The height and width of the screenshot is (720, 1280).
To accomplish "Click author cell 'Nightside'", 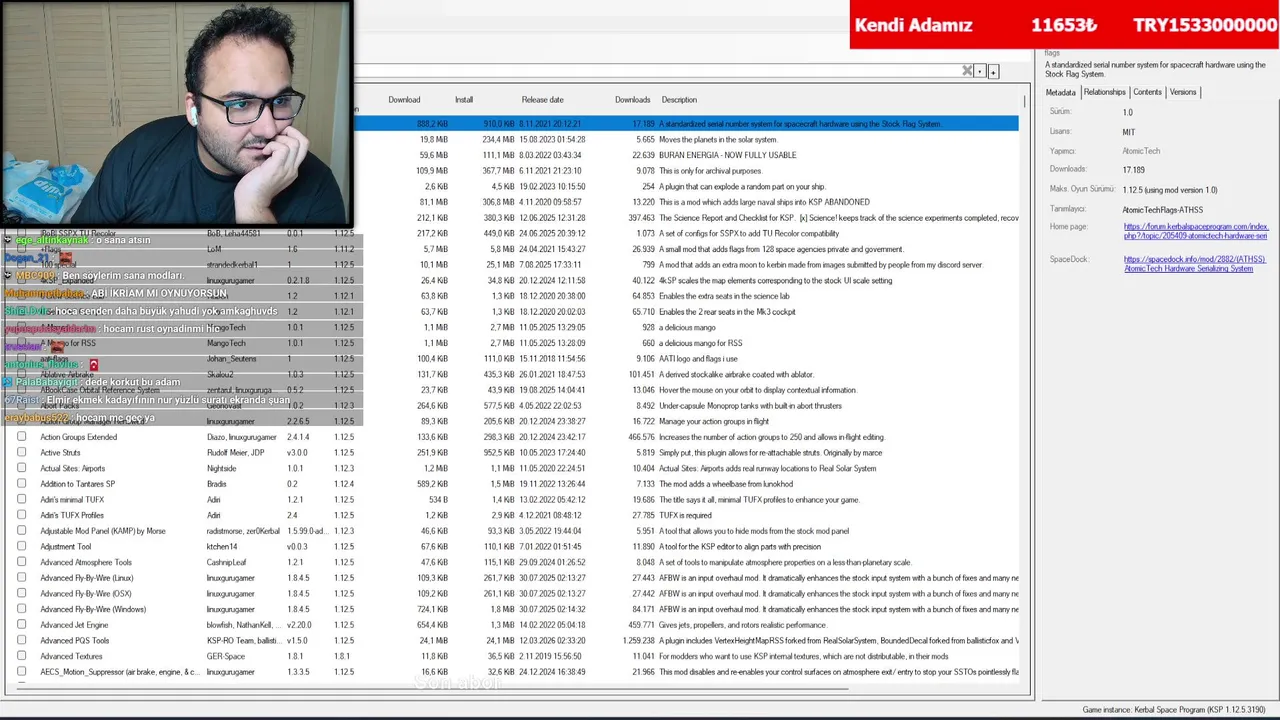I will tap(222, 468).
